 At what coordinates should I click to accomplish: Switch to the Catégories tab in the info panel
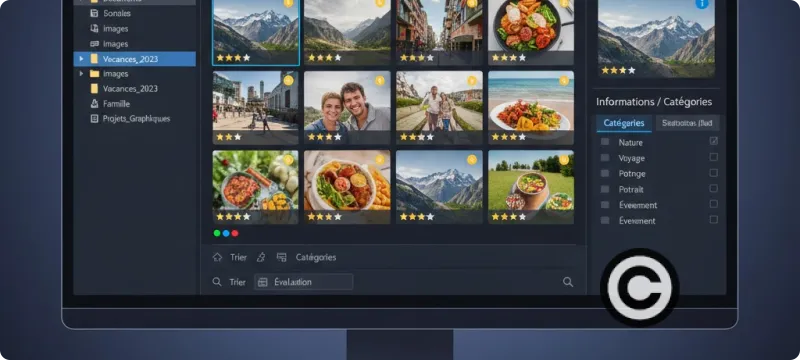pyautogui.click(x=623, y=123)
